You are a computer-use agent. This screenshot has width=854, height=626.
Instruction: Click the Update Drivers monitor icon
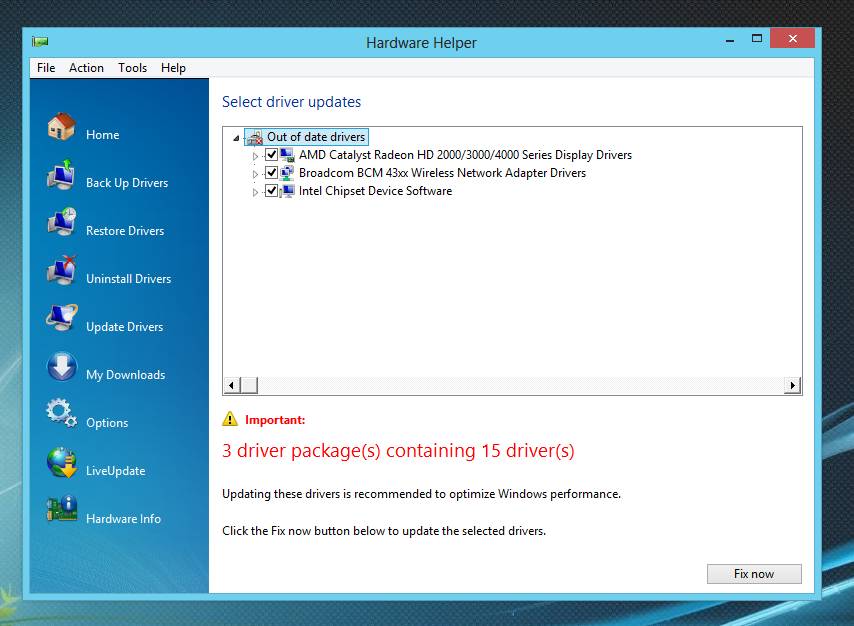pos(62,318)
